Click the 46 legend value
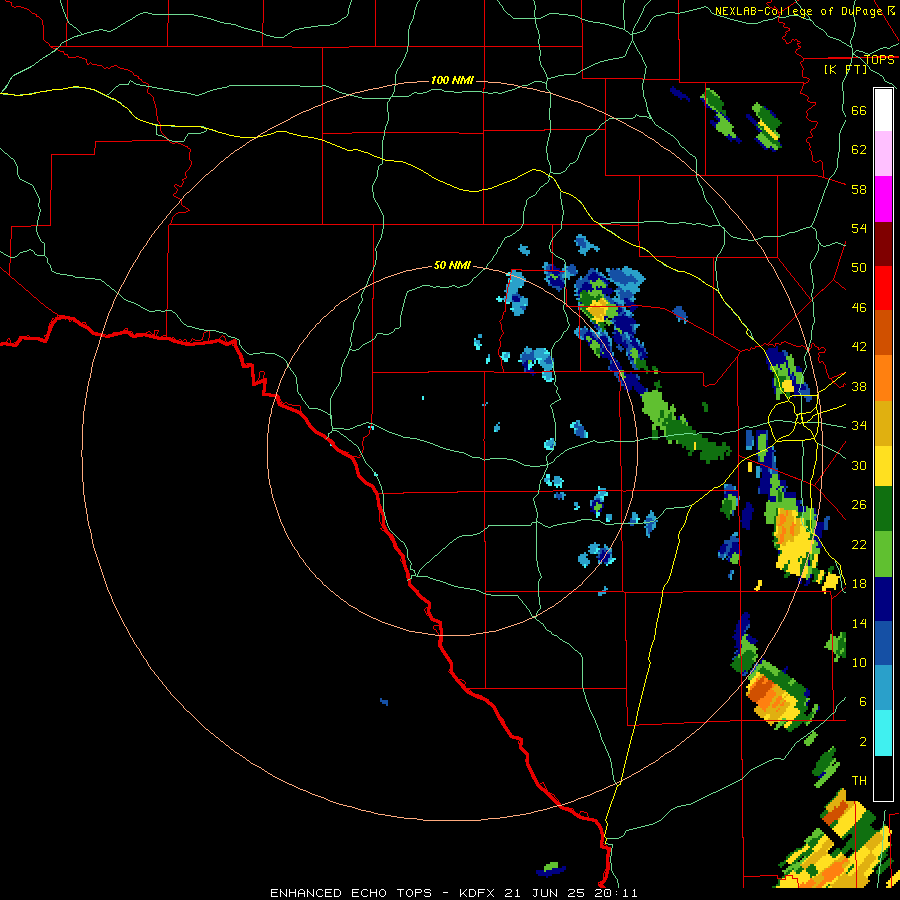This screenshot has height=900, width=900. pos(859,308)
